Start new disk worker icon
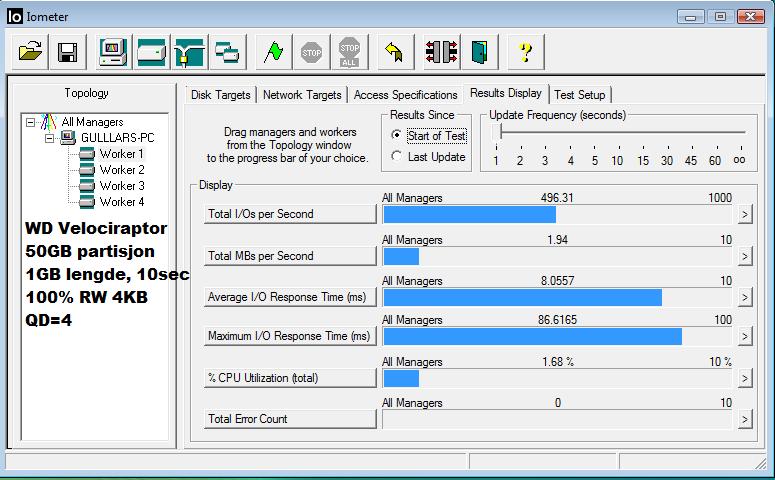775x480 pixels. [151, 51]
